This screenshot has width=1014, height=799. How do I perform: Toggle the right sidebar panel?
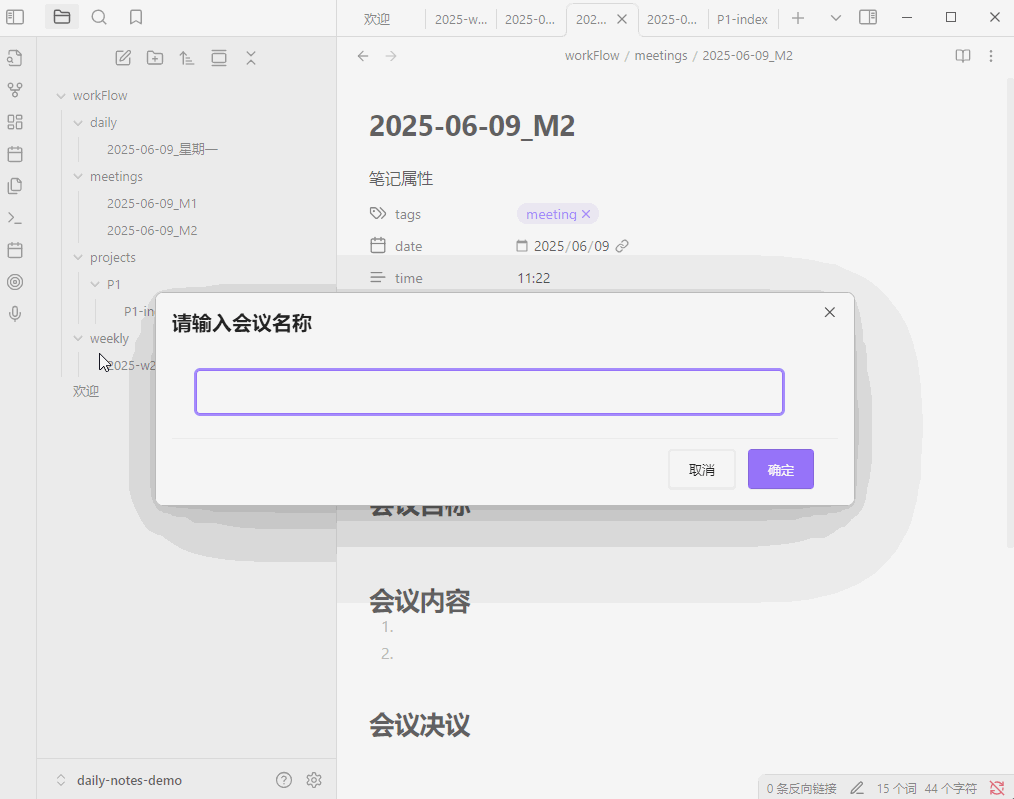coord(868,17)
